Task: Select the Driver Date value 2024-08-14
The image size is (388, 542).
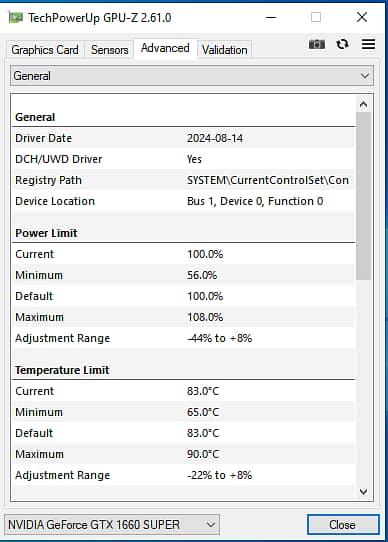Action: click(x=215, y=138)
